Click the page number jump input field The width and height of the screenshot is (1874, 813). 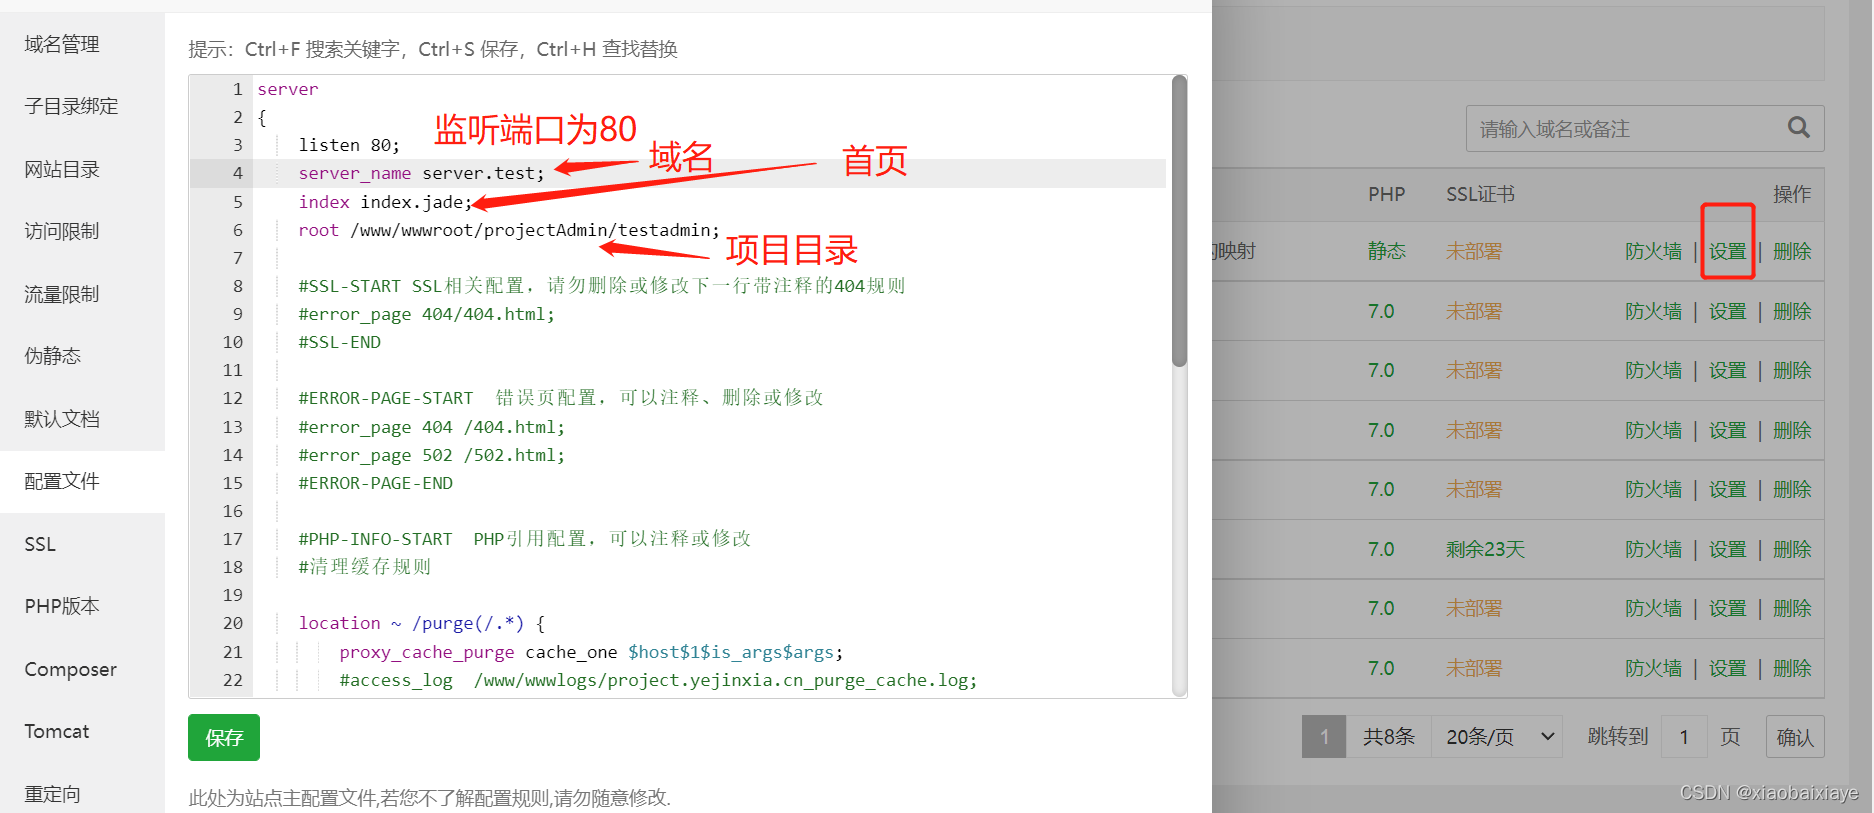1684,737
